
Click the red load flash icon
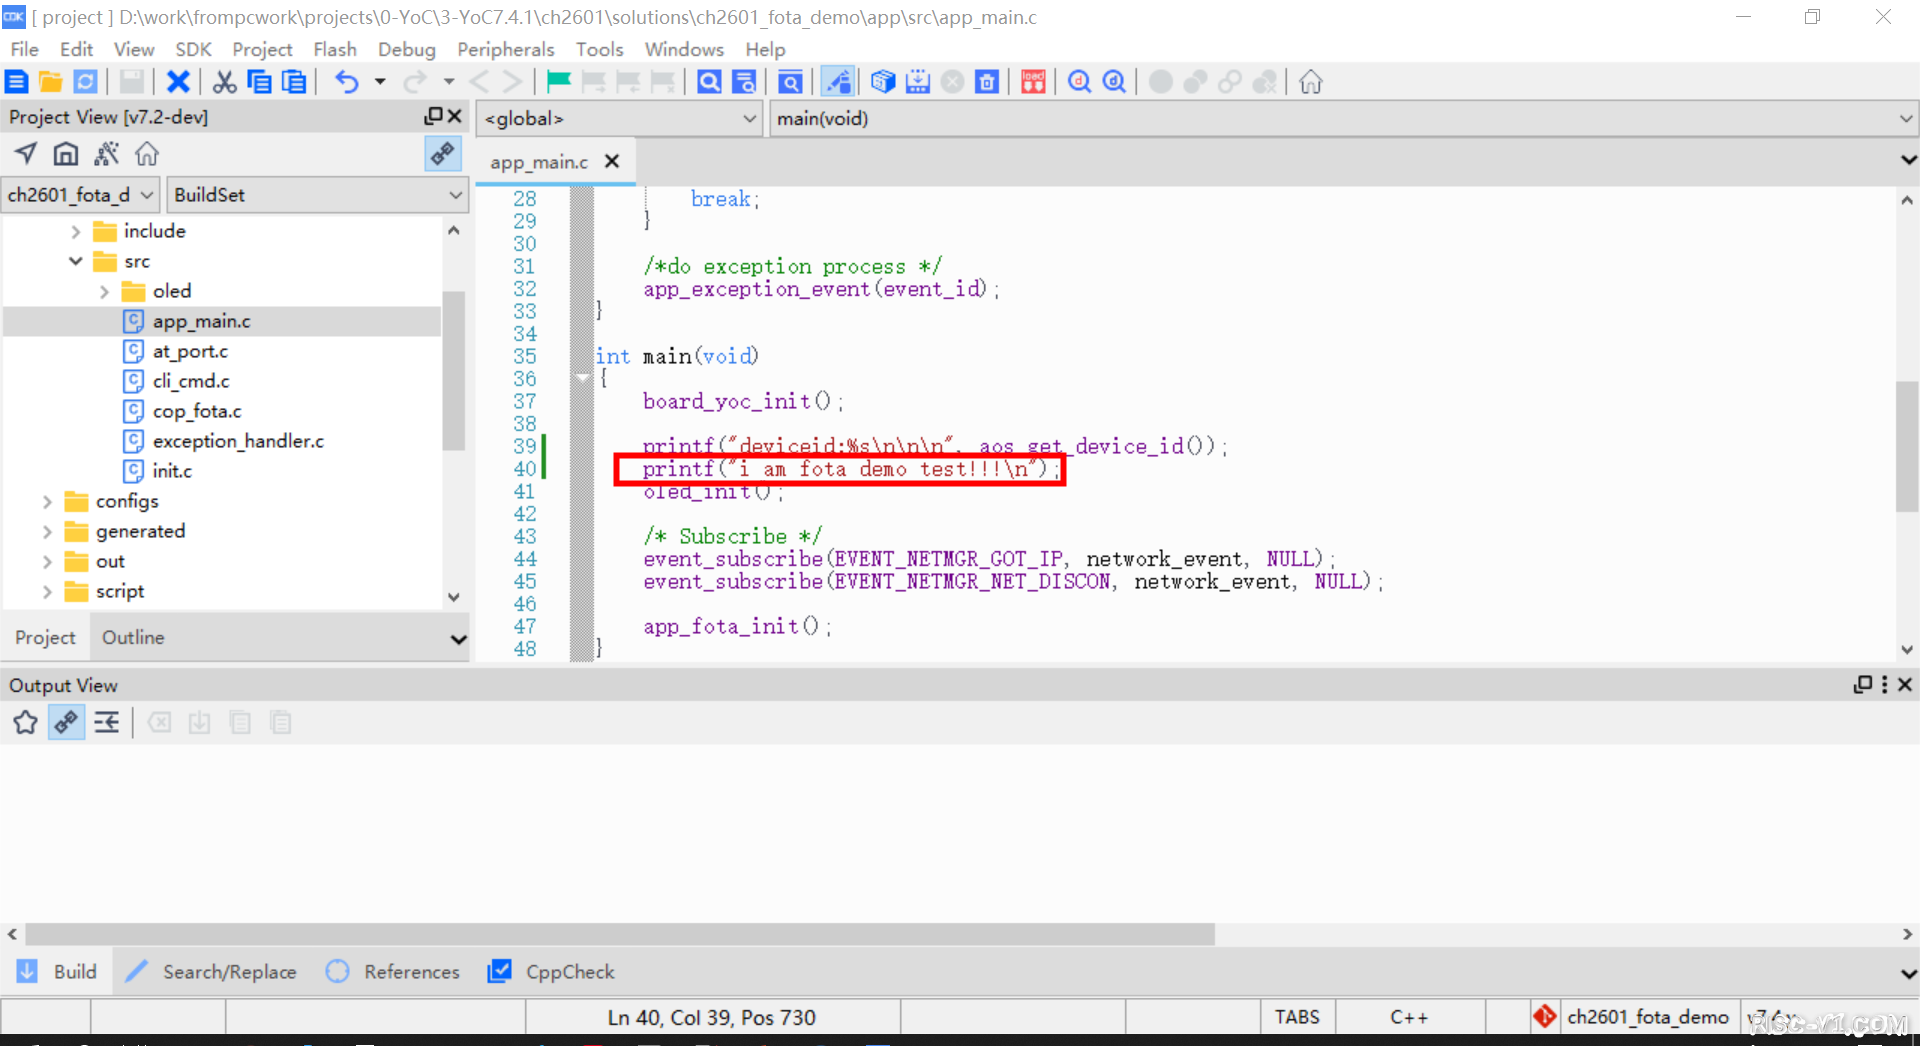click(x=1033, y=82)
